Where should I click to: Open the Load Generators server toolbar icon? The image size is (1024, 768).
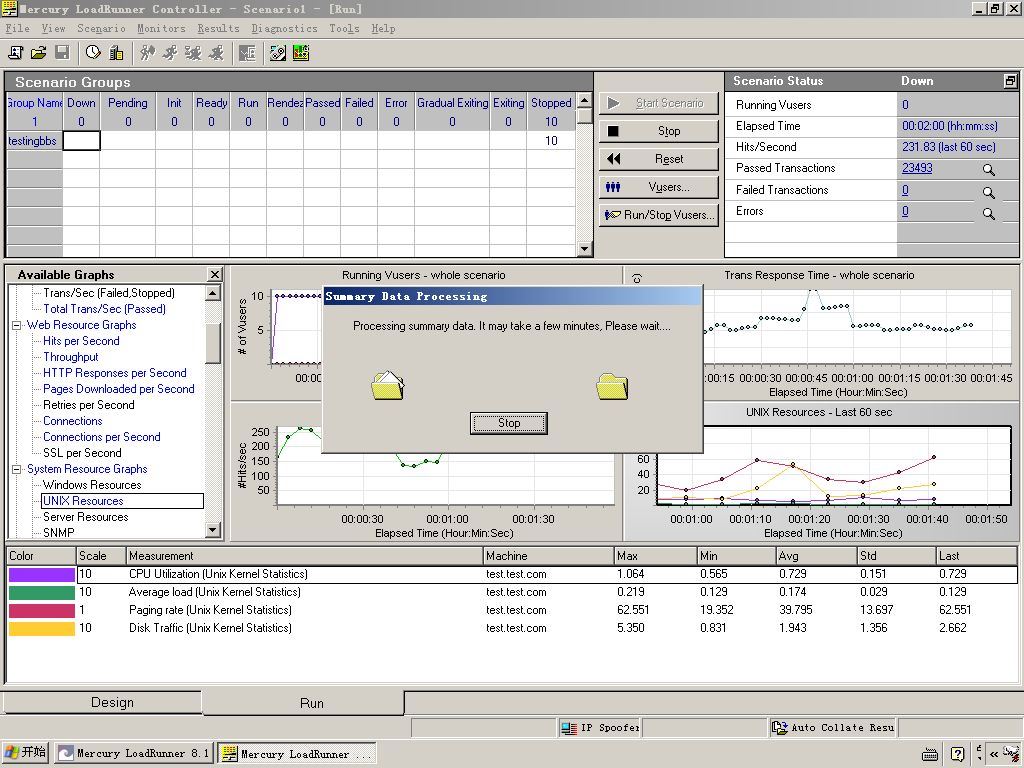[x=116, y=53]
